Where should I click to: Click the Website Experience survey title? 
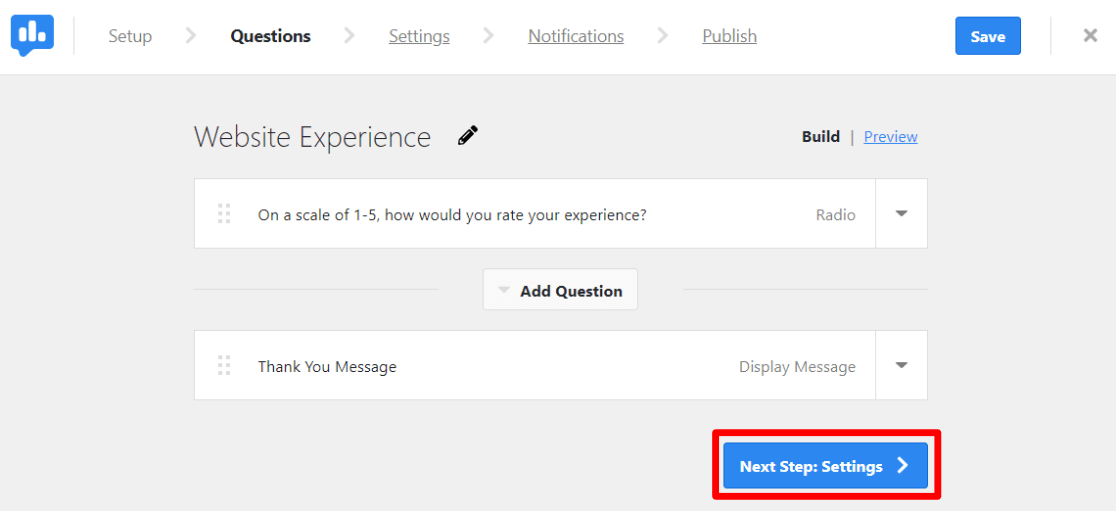(x=312, y=137)
